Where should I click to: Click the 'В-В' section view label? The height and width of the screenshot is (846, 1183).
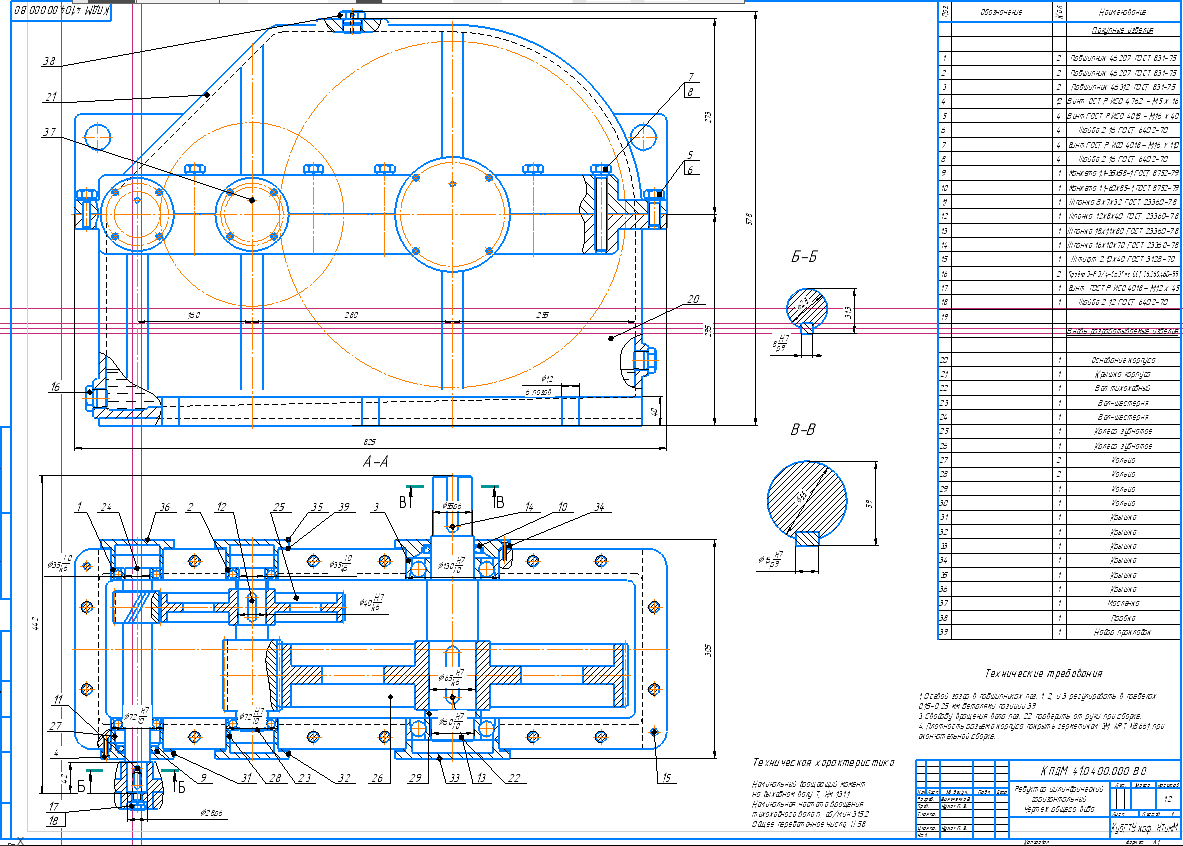[803, 429]
